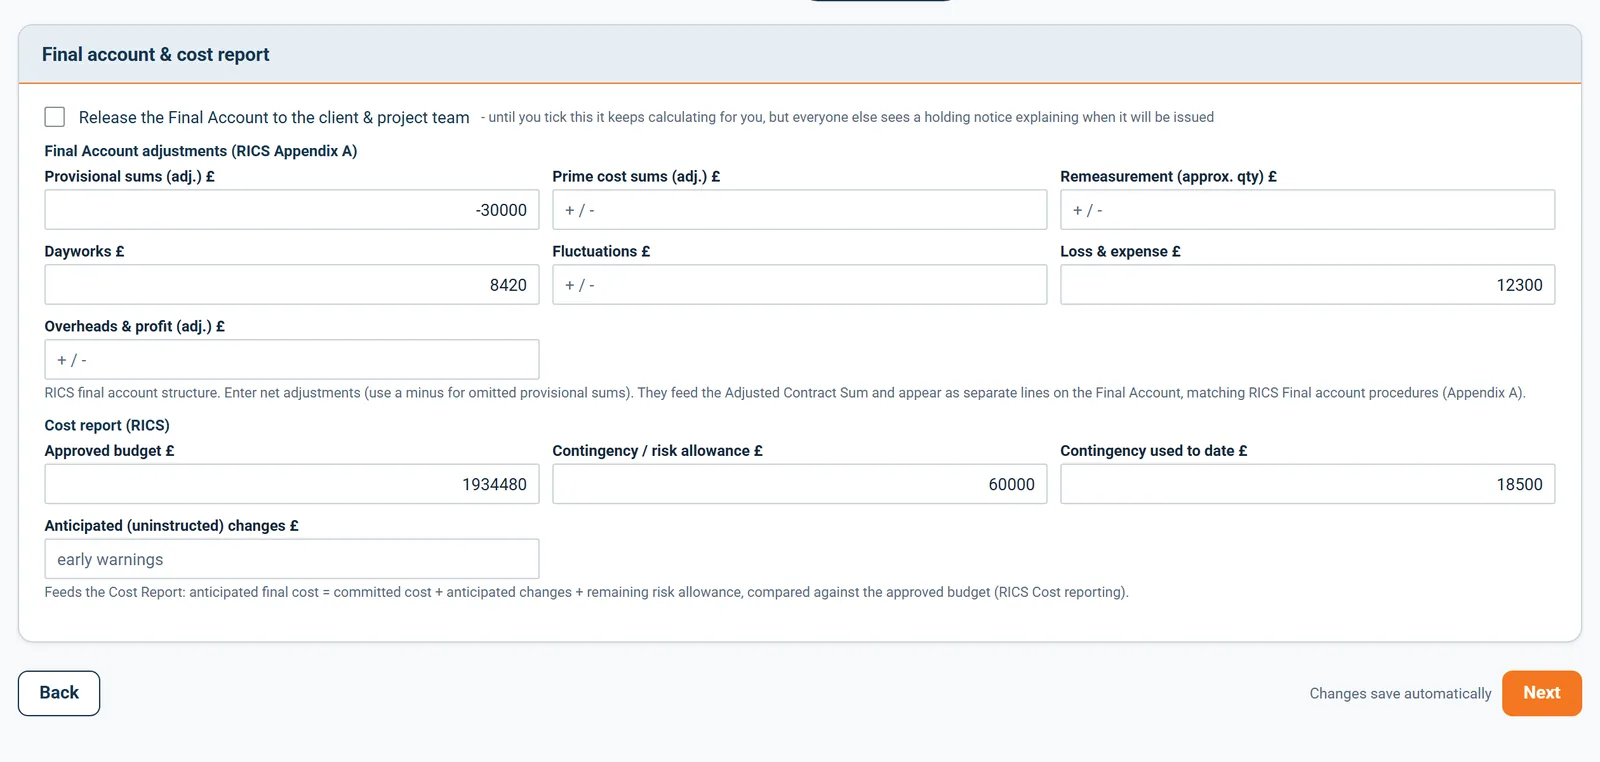The image size is (1600, 762).
Task: Click the 'Anticipated (uninstructed) changes £' label
Action: click(x=172, y=526)
